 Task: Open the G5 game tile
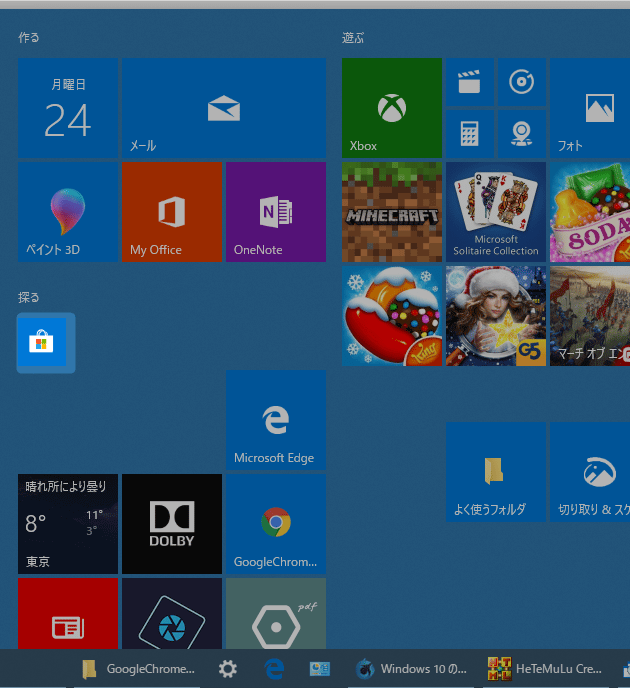pyautogui.click(x=496, y=316)
